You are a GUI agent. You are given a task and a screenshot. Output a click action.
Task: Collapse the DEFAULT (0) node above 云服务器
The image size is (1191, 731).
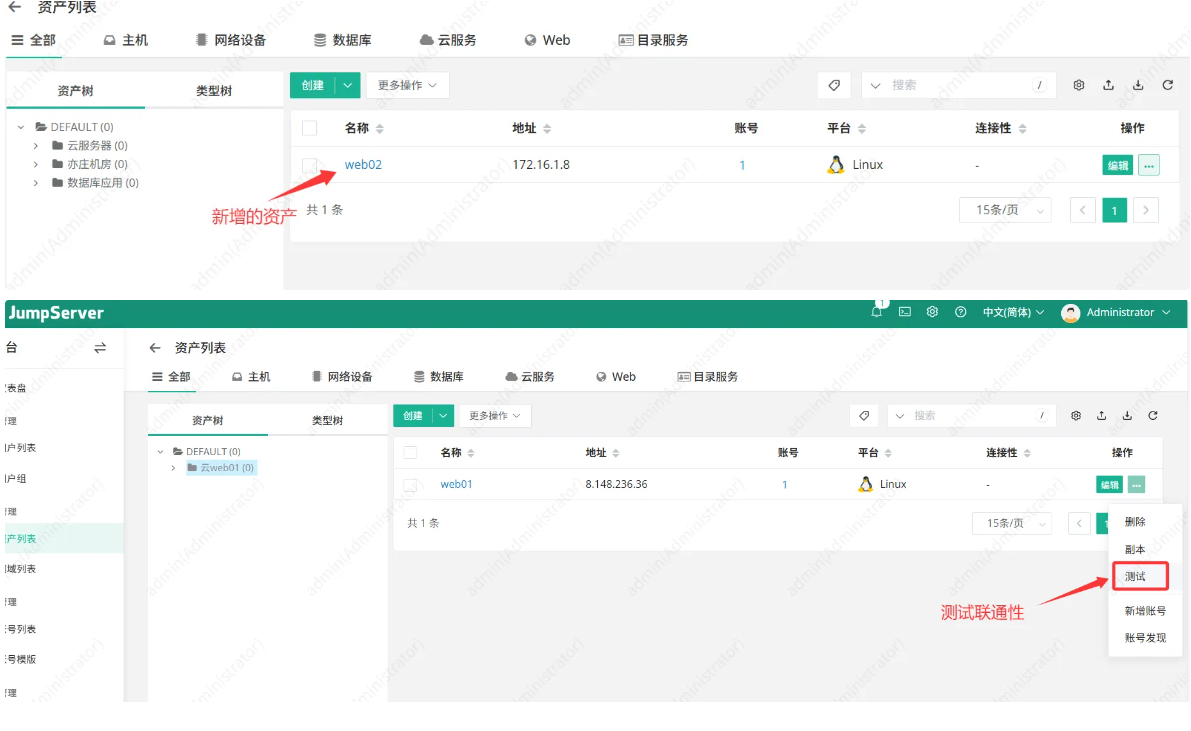(21, 127)
